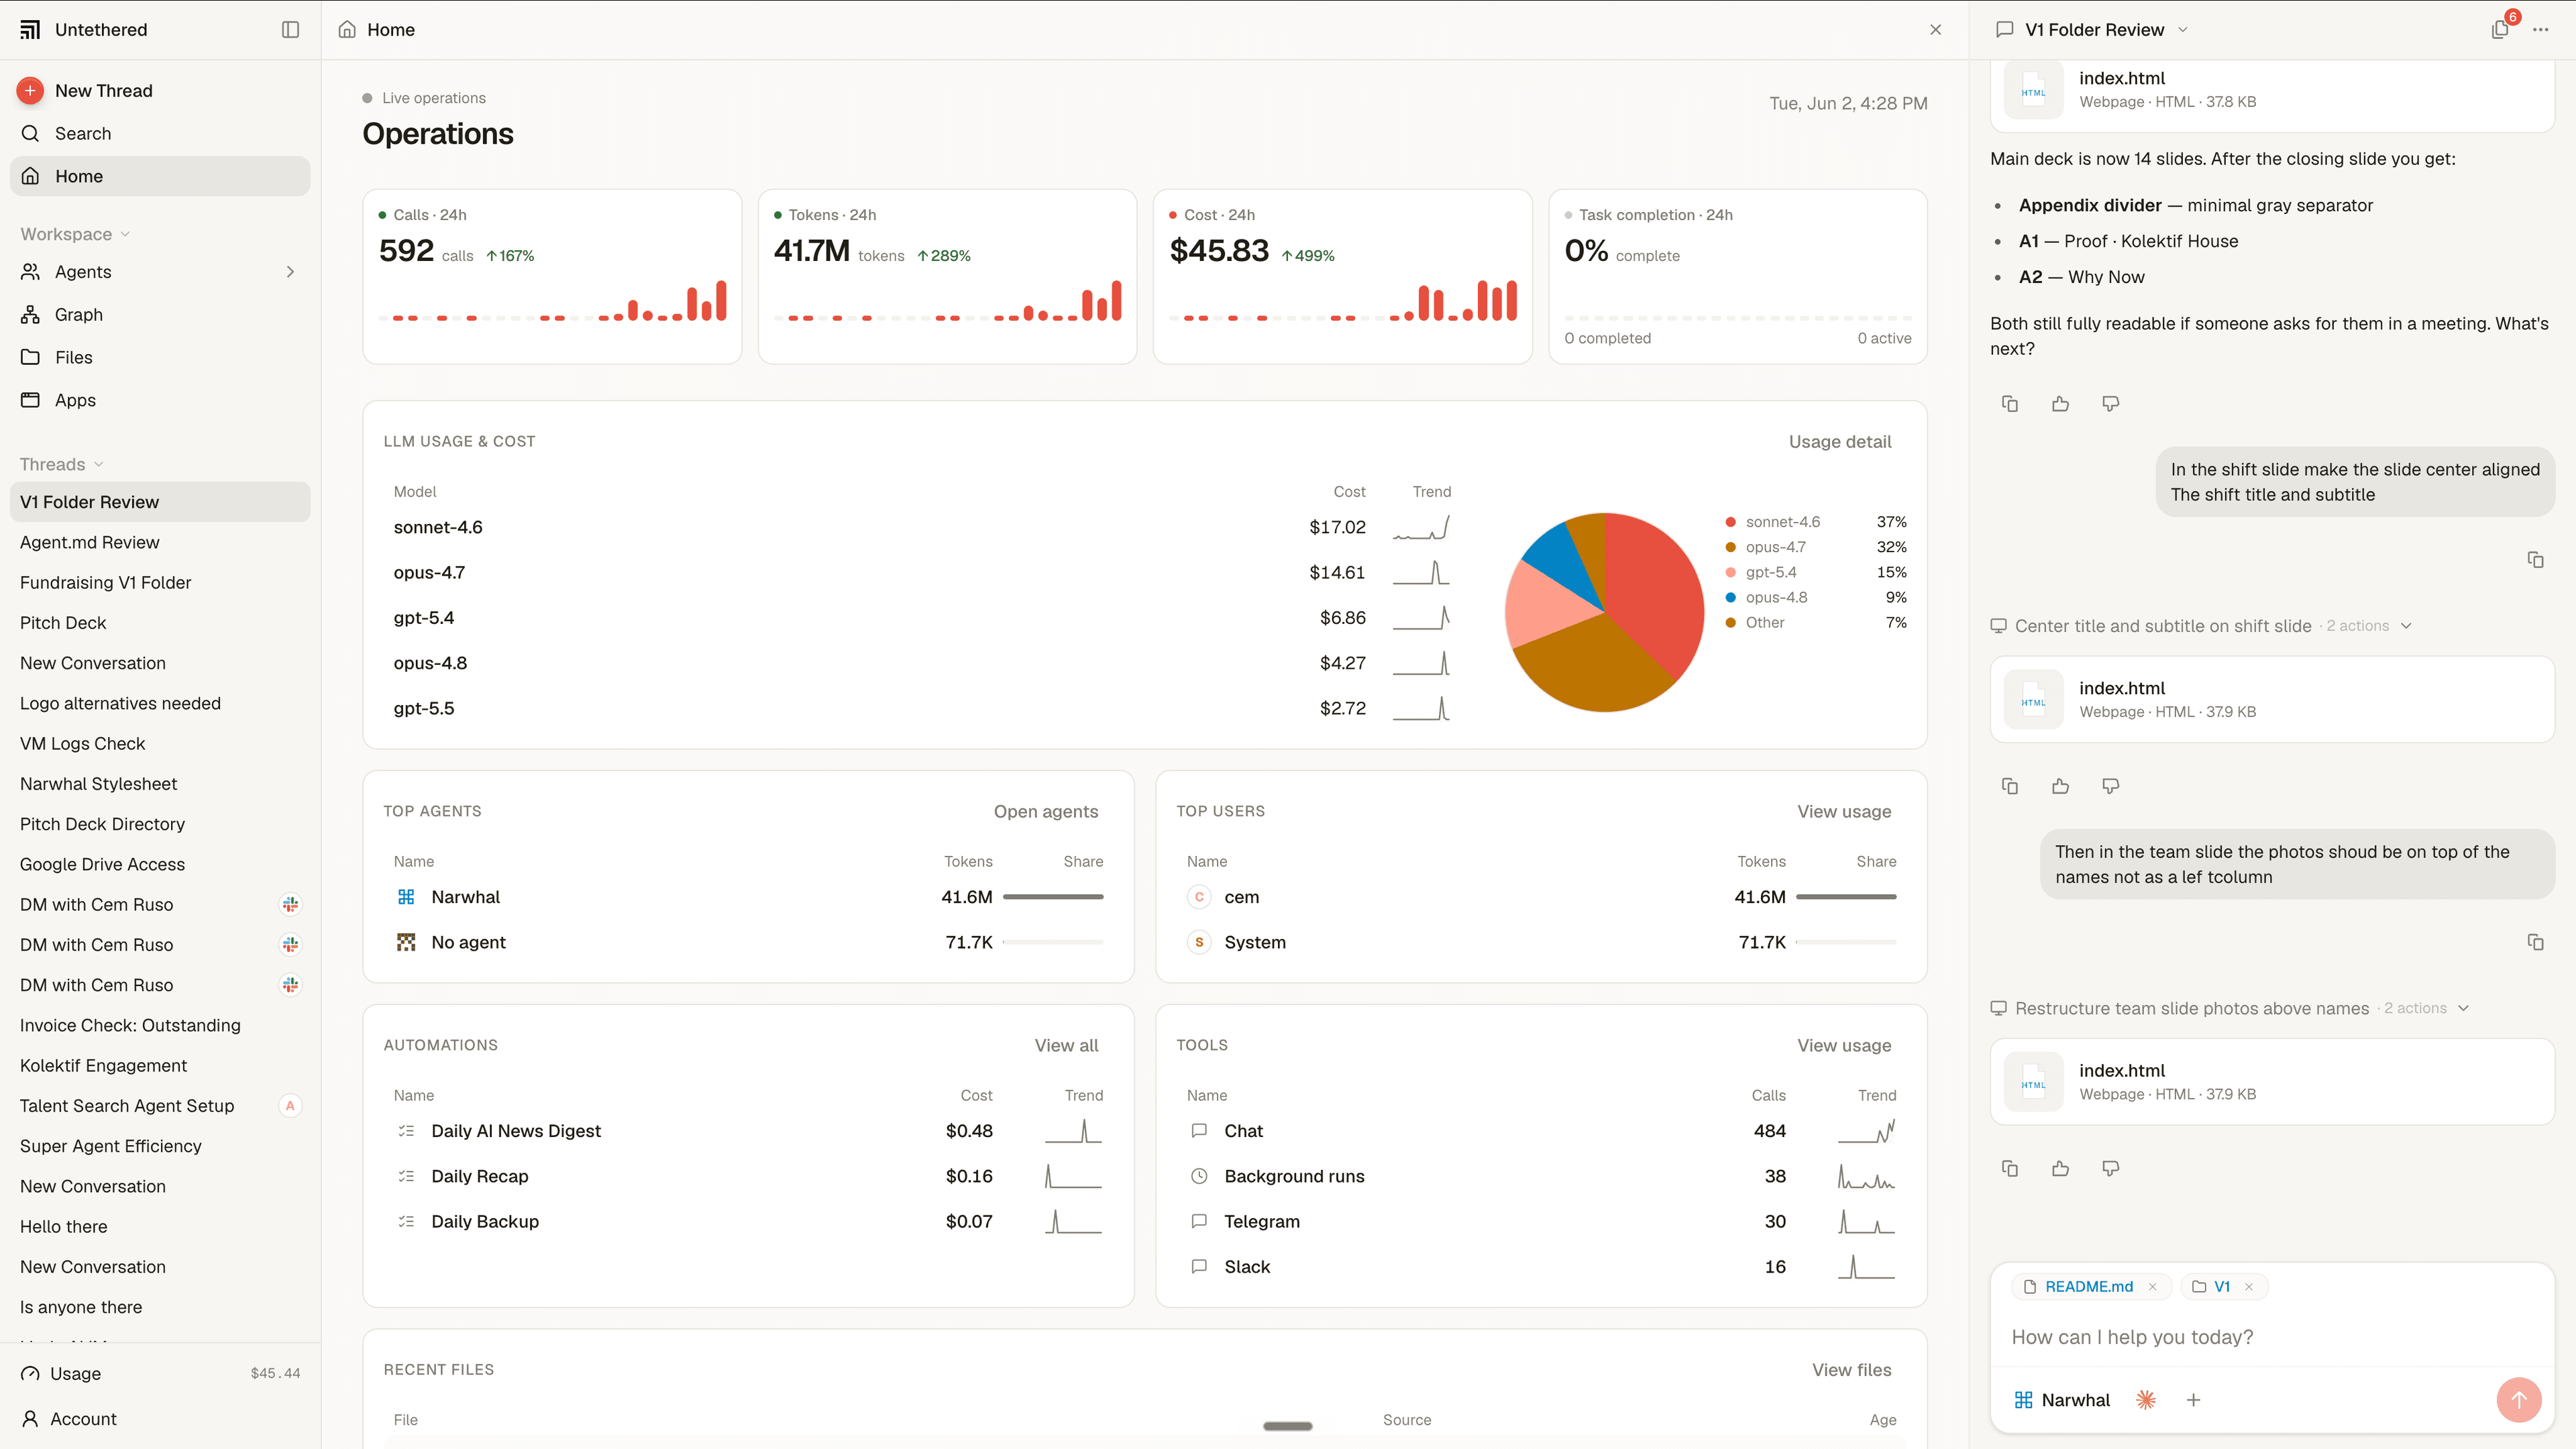Click the gpt-5.4 pink legend swatch

click(1730, 573)
